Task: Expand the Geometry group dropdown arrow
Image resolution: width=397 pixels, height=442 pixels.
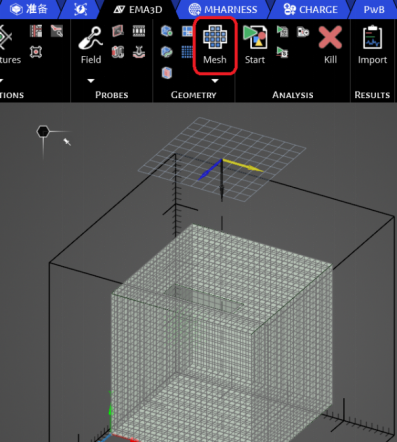Action: [x=215, y=81]
